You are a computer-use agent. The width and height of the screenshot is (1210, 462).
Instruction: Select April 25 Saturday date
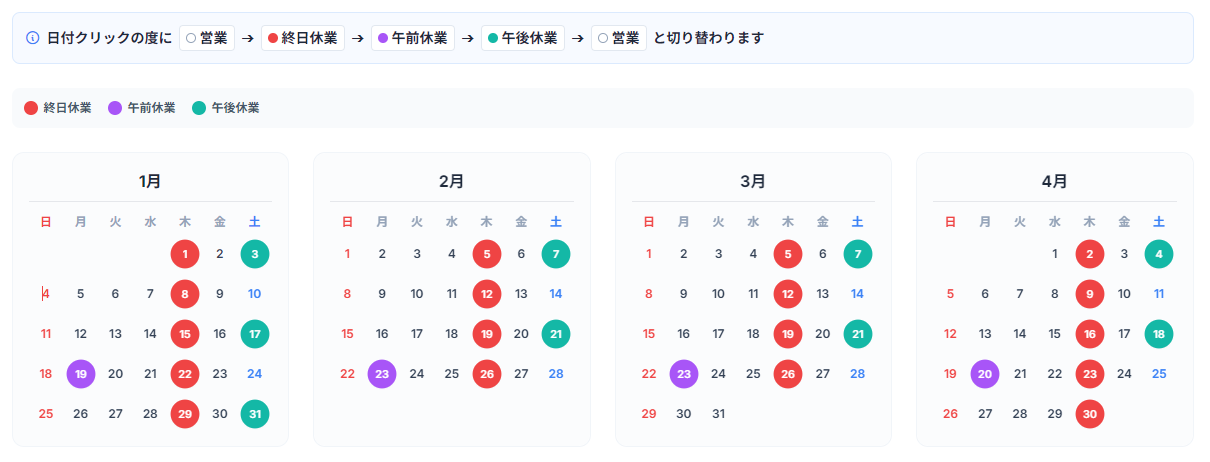pos(1159,374)
